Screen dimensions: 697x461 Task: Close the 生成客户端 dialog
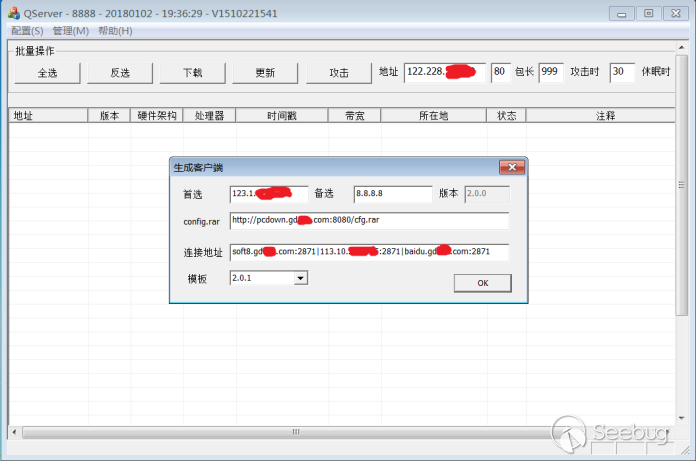512,167
